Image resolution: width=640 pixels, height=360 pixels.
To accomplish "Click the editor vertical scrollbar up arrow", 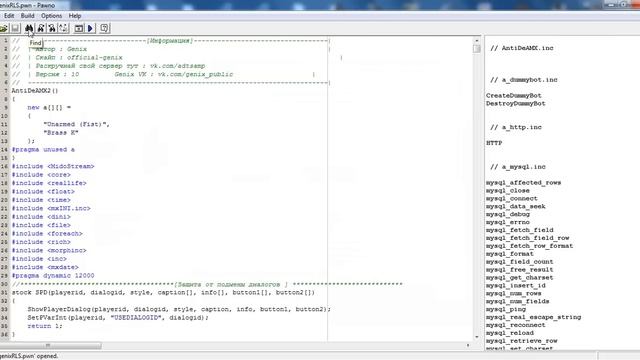I will tap(477, 40).
